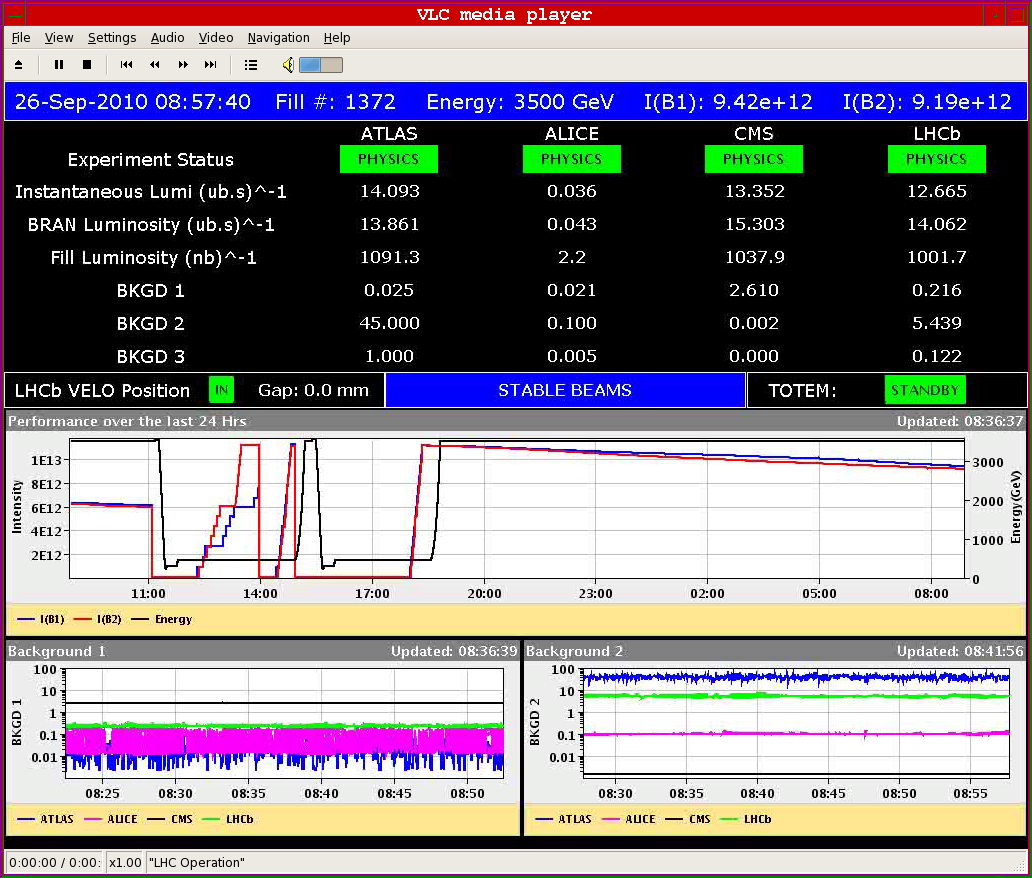Image resolution: width=1032 pixels, height=878 pixels.
Task: Click the "Updated: 08:41:56" timestamp
Action: pos(960,652)
